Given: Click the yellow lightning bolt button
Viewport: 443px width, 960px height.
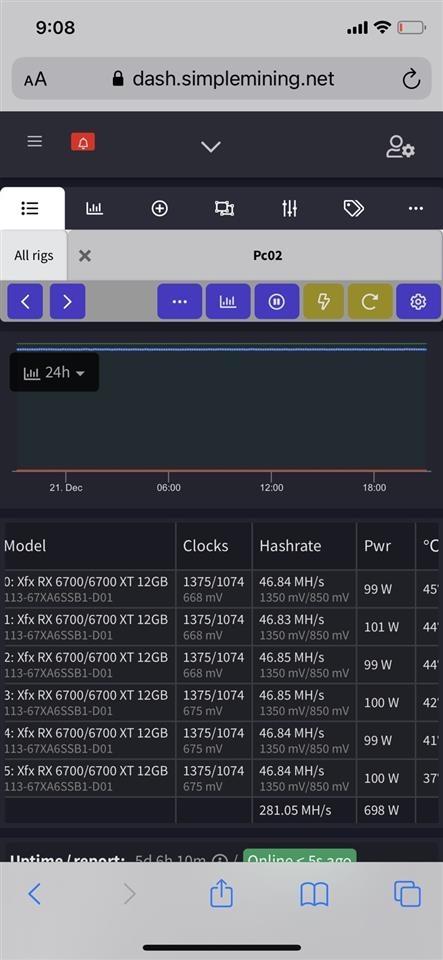Looking at the screenshot, I should (x=324, y=301).
